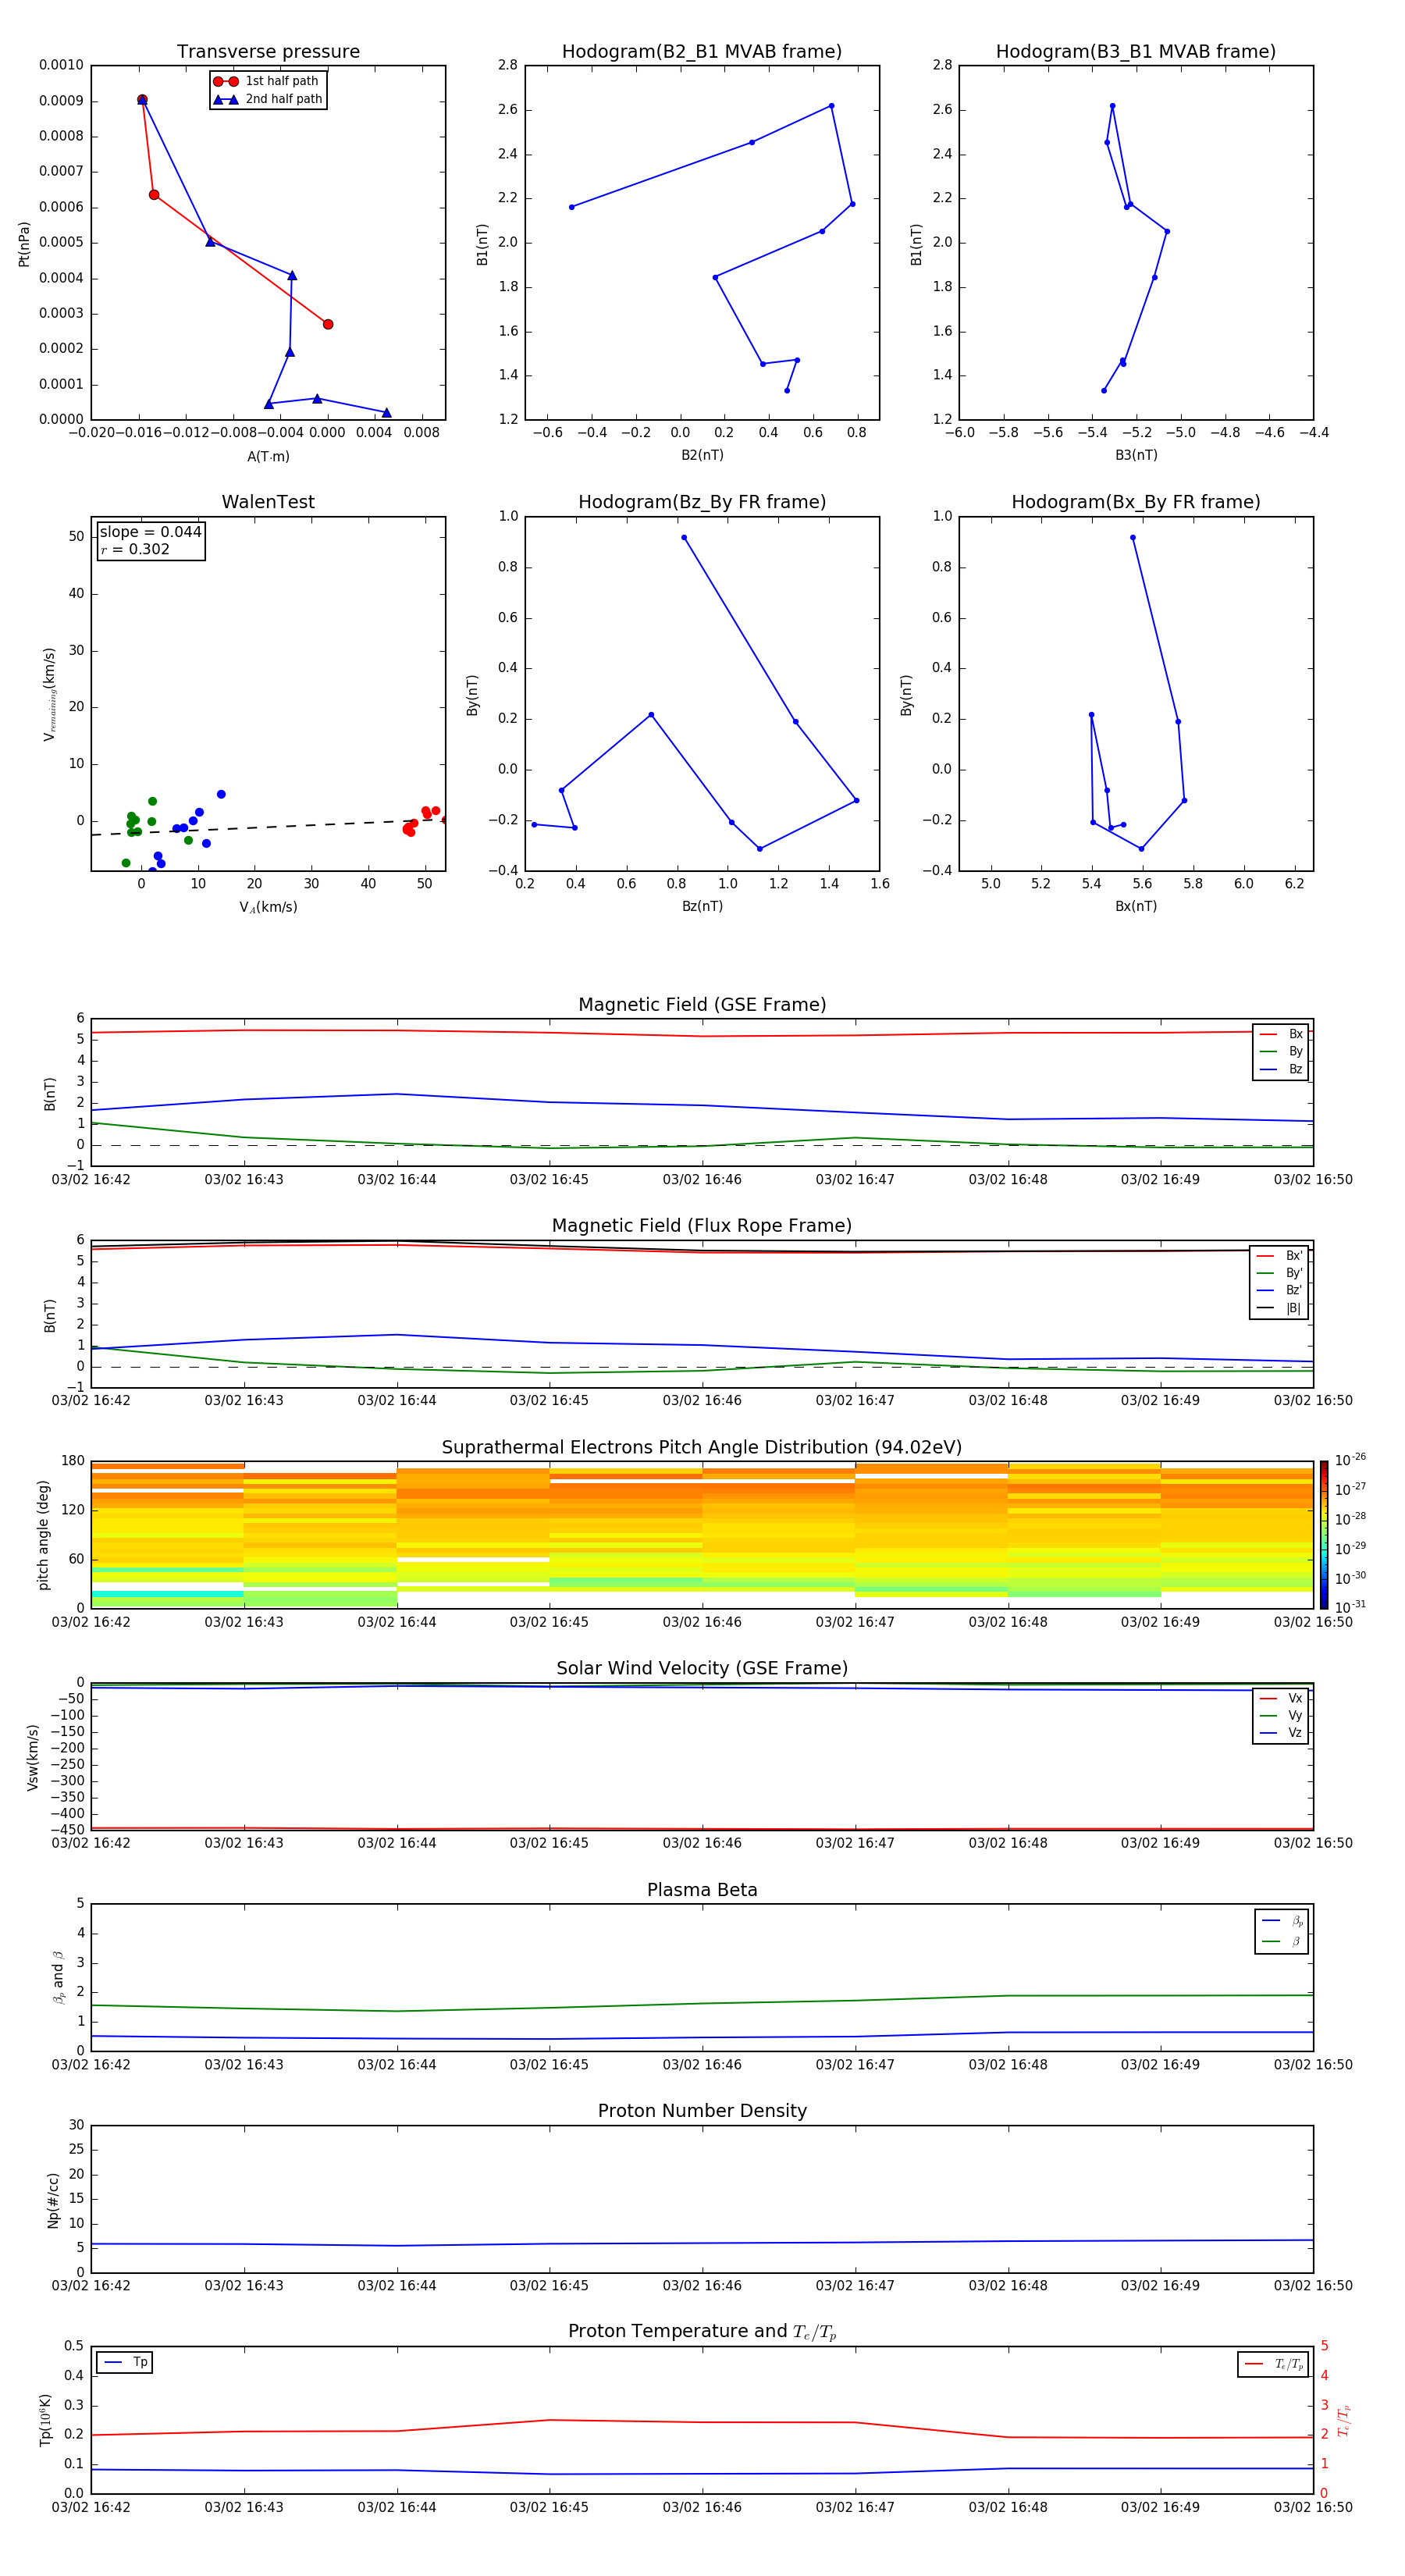Select the "Bz'" legend entry in flux rope plot
Image resolution: width=1405 pixels, height=2576 pixels.
(1279, 1290)
